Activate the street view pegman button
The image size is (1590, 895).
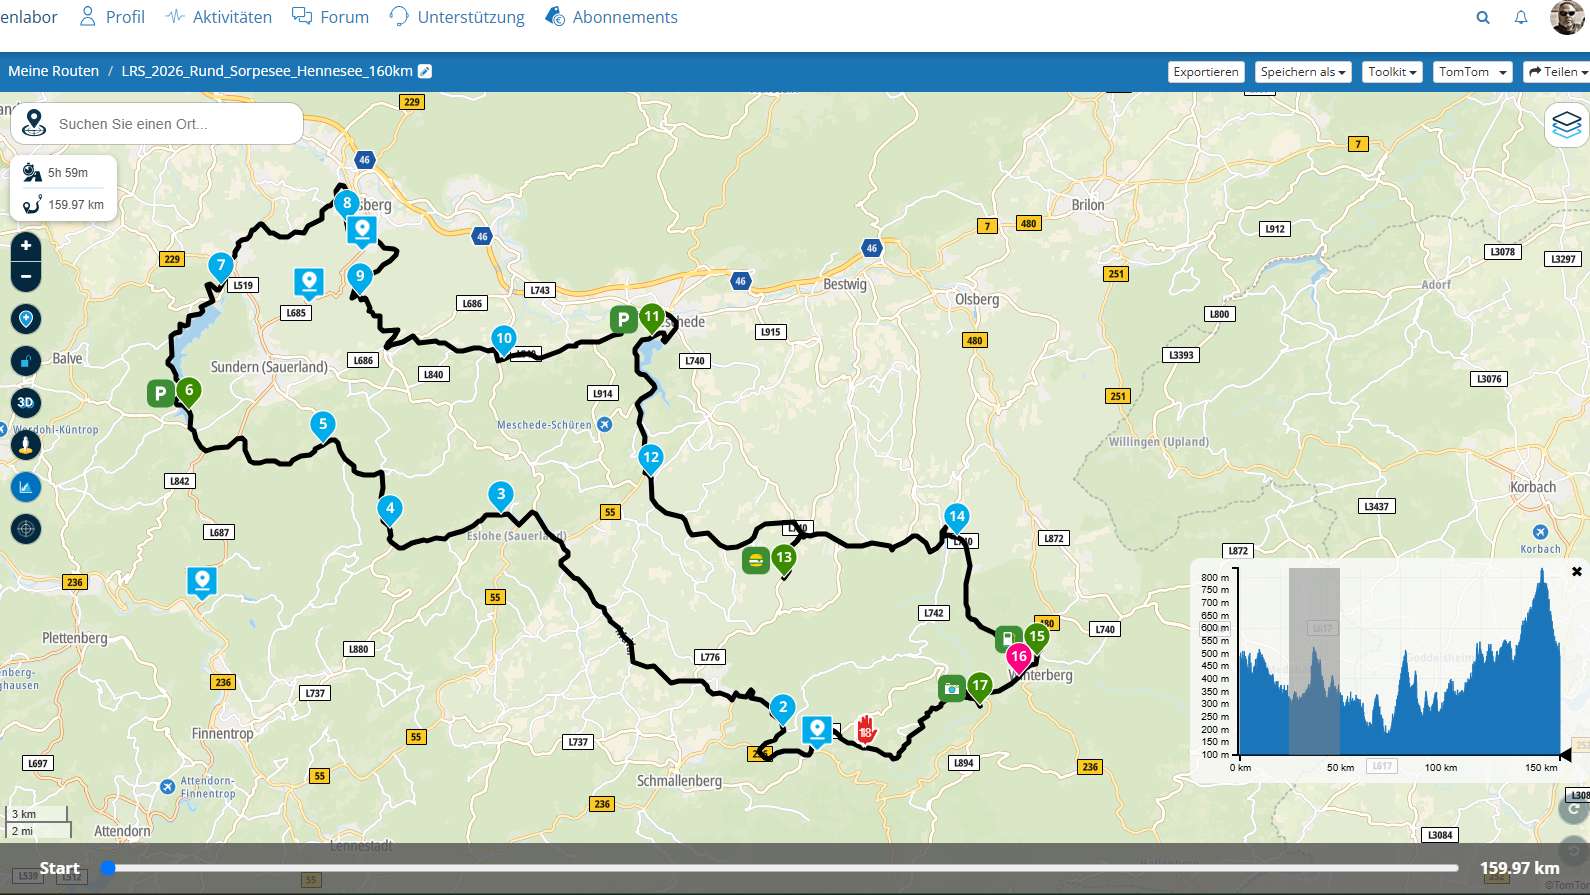coord(26,445)
